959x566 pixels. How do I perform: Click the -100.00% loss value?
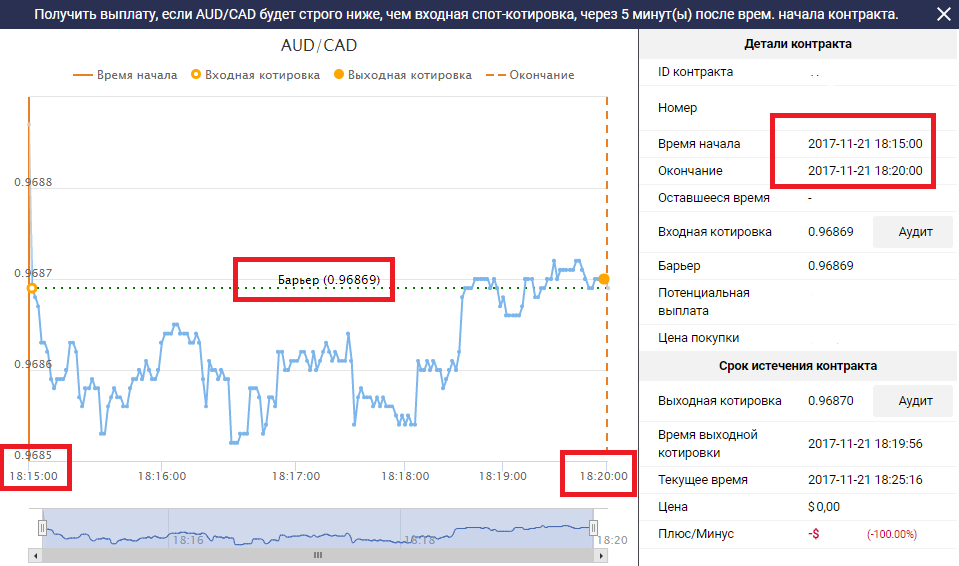tap(891, 535)
